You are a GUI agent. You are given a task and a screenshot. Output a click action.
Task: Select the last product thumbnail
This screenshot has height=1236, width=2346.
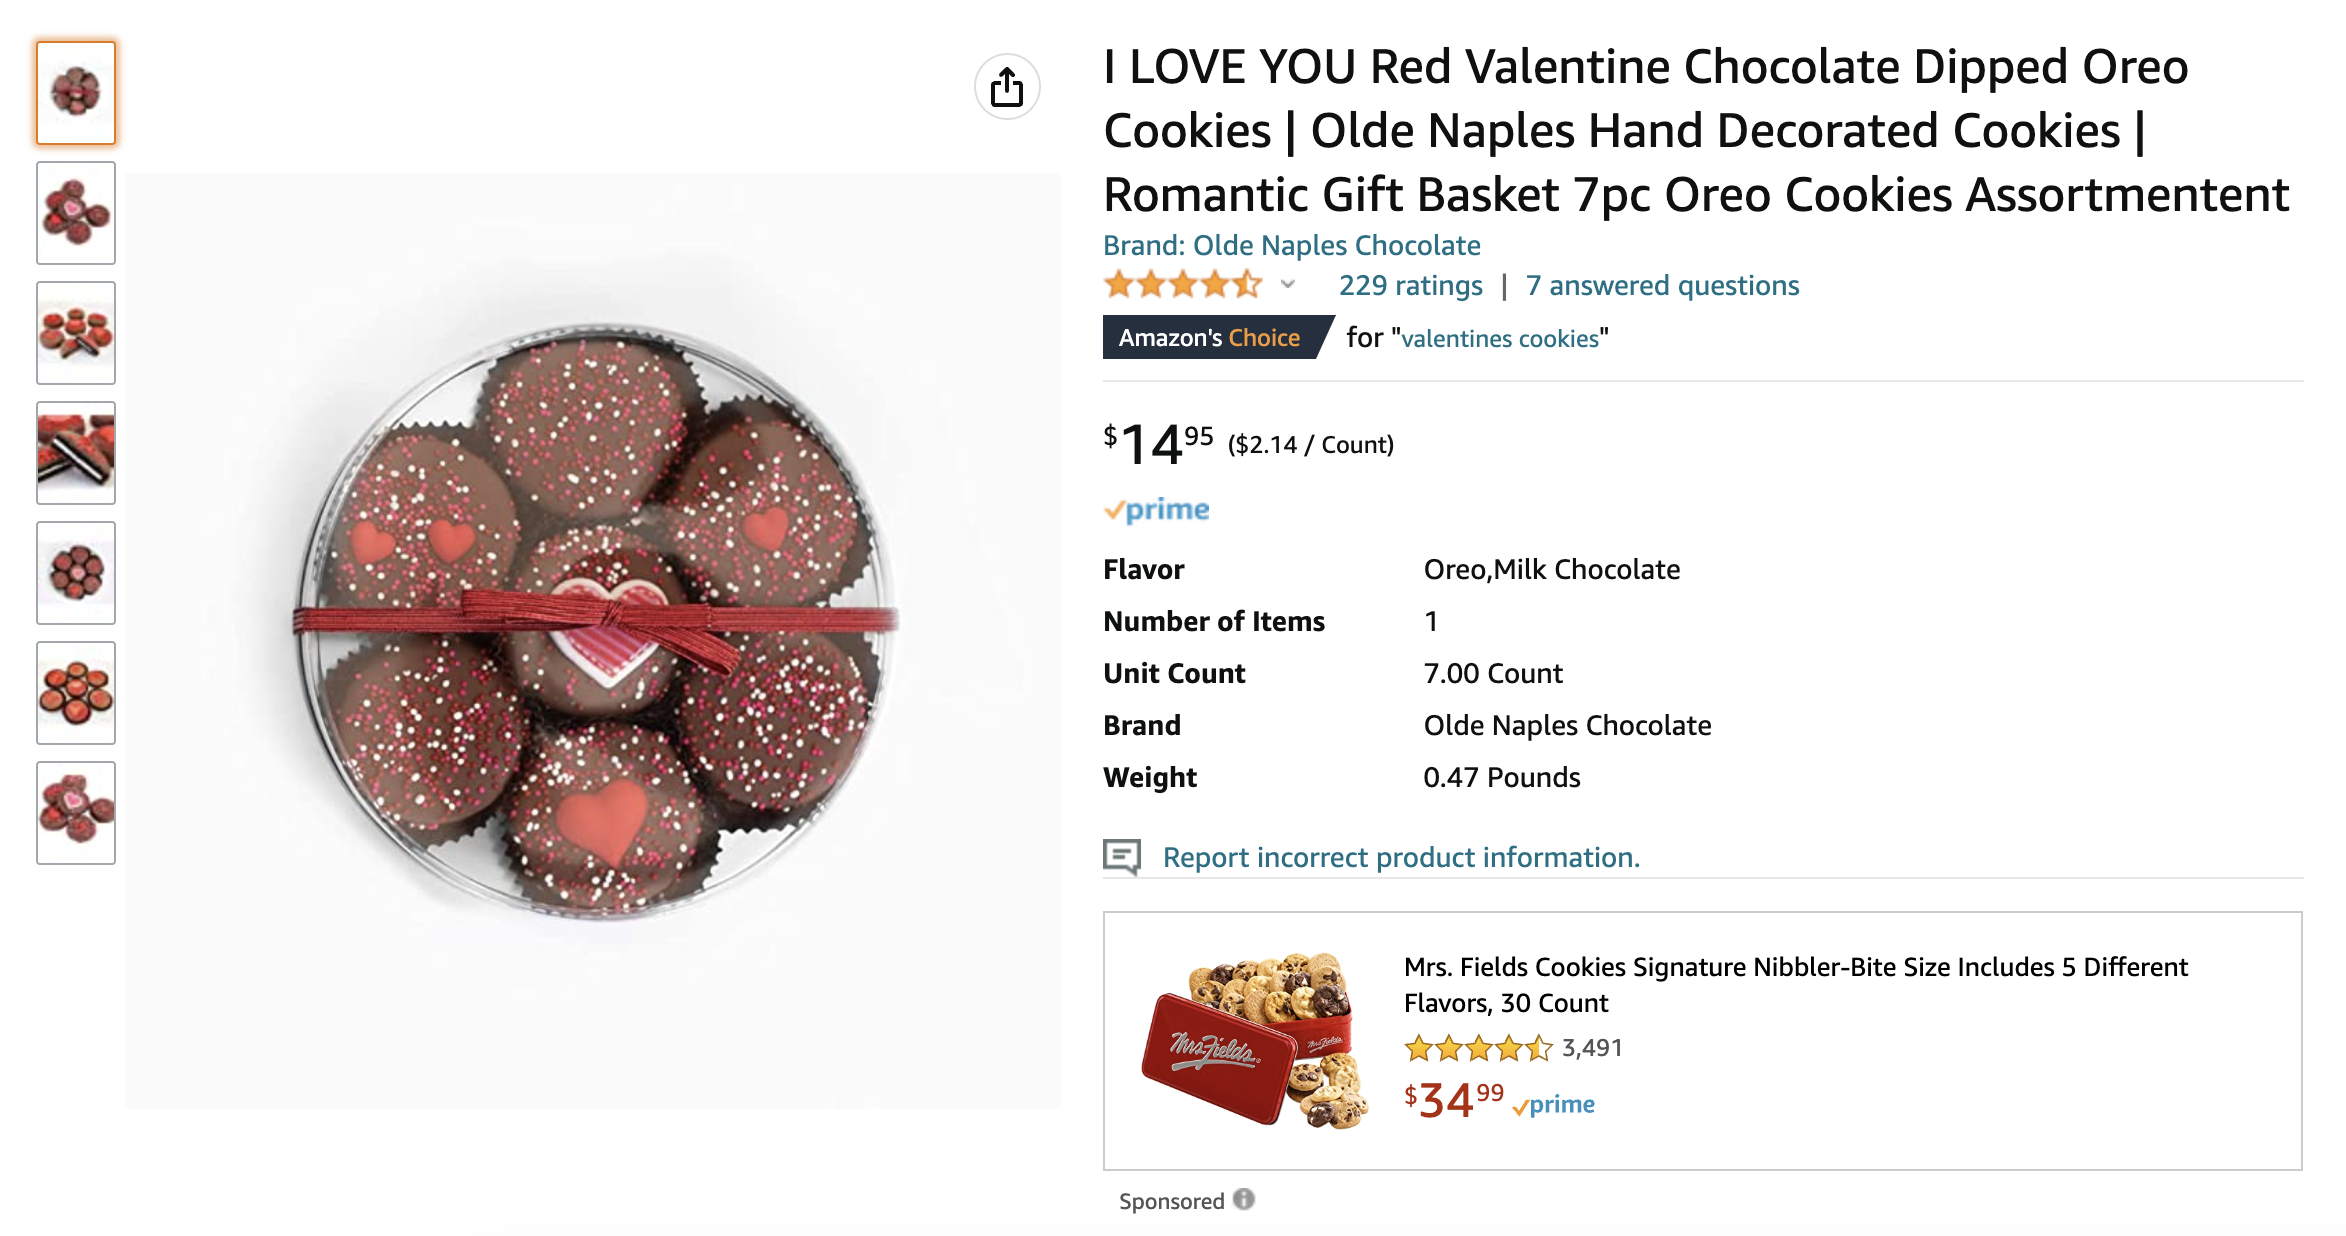pyautogui.click(x=76, y=813)
